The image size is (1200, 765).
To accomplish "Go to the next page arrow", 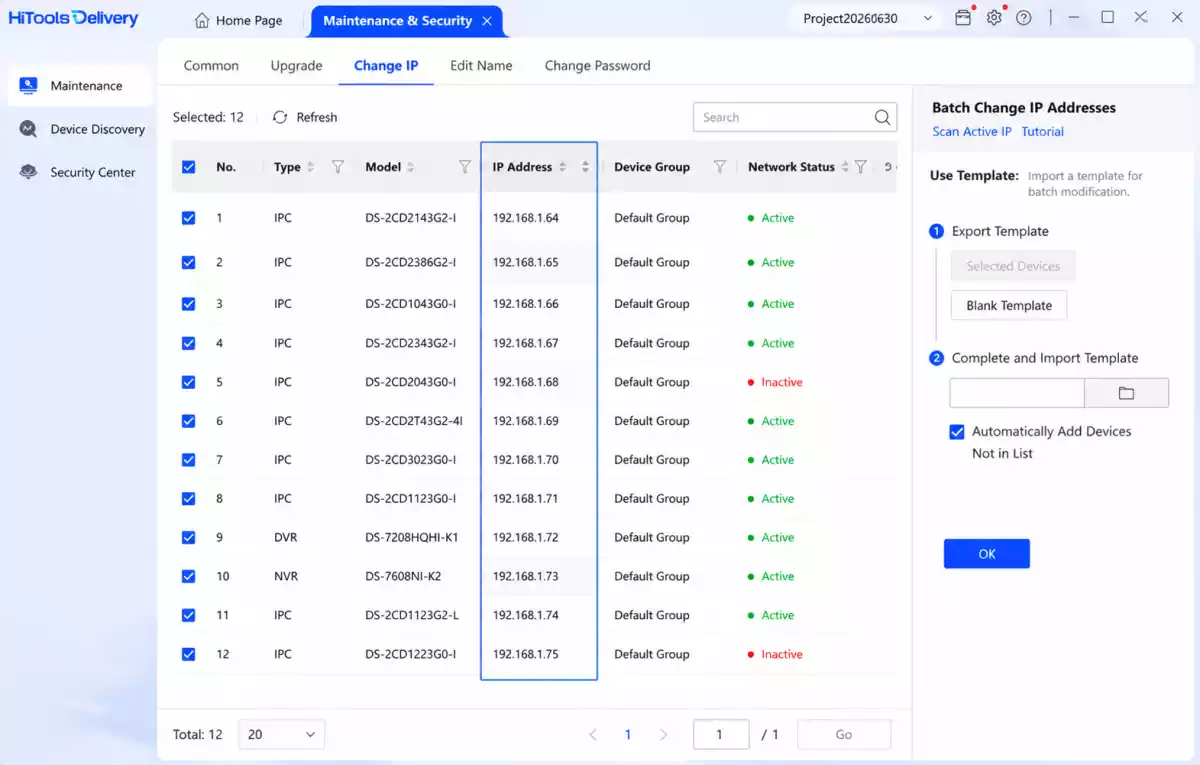I will [x=663, y=734].
